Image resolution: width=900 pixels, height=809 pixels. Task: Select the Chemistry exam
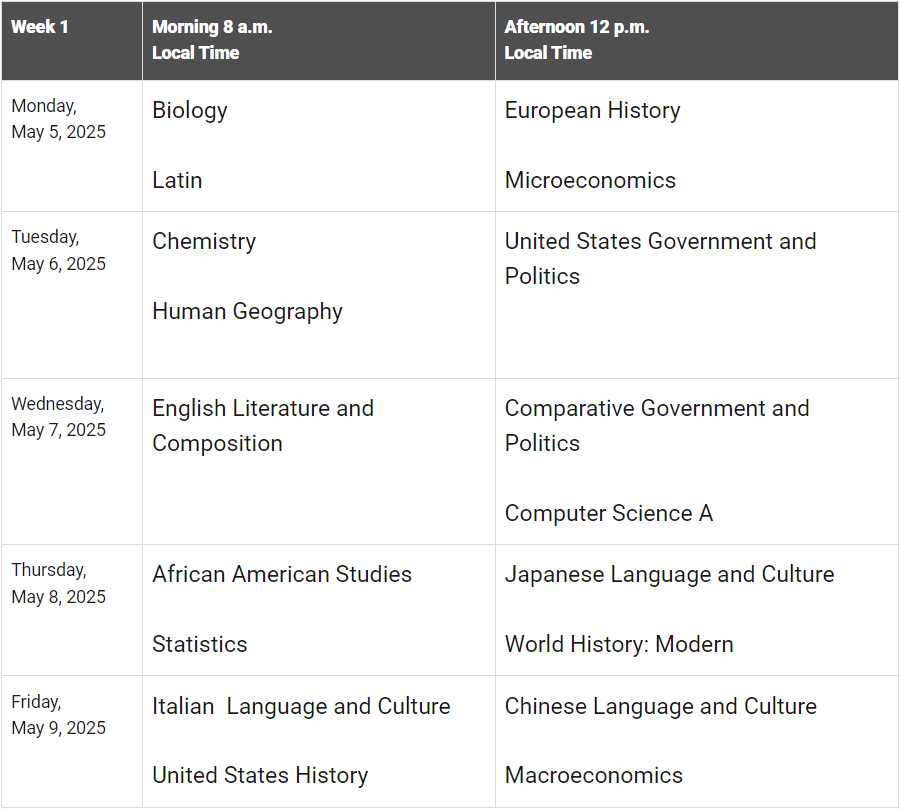pyautogui.click(x=204, y=241)
